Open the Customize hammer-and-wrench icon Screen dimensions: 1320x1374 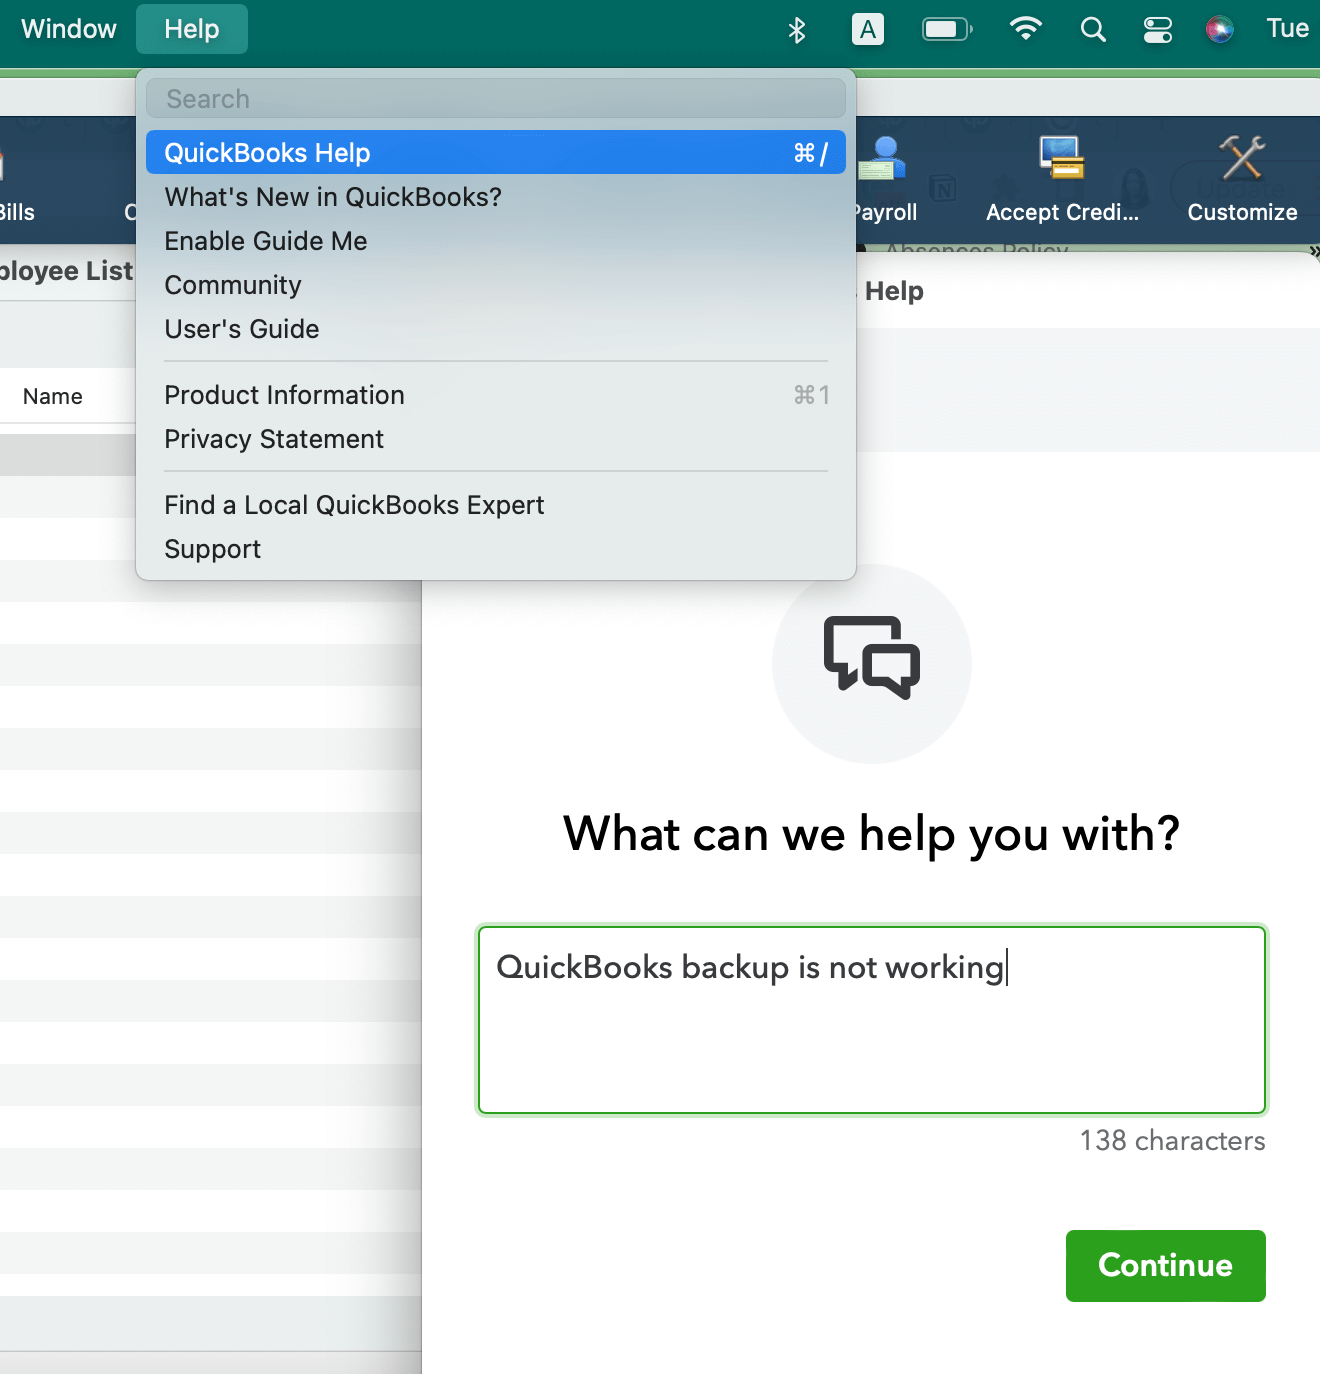pyautogui.click(x=1241, y=158)
